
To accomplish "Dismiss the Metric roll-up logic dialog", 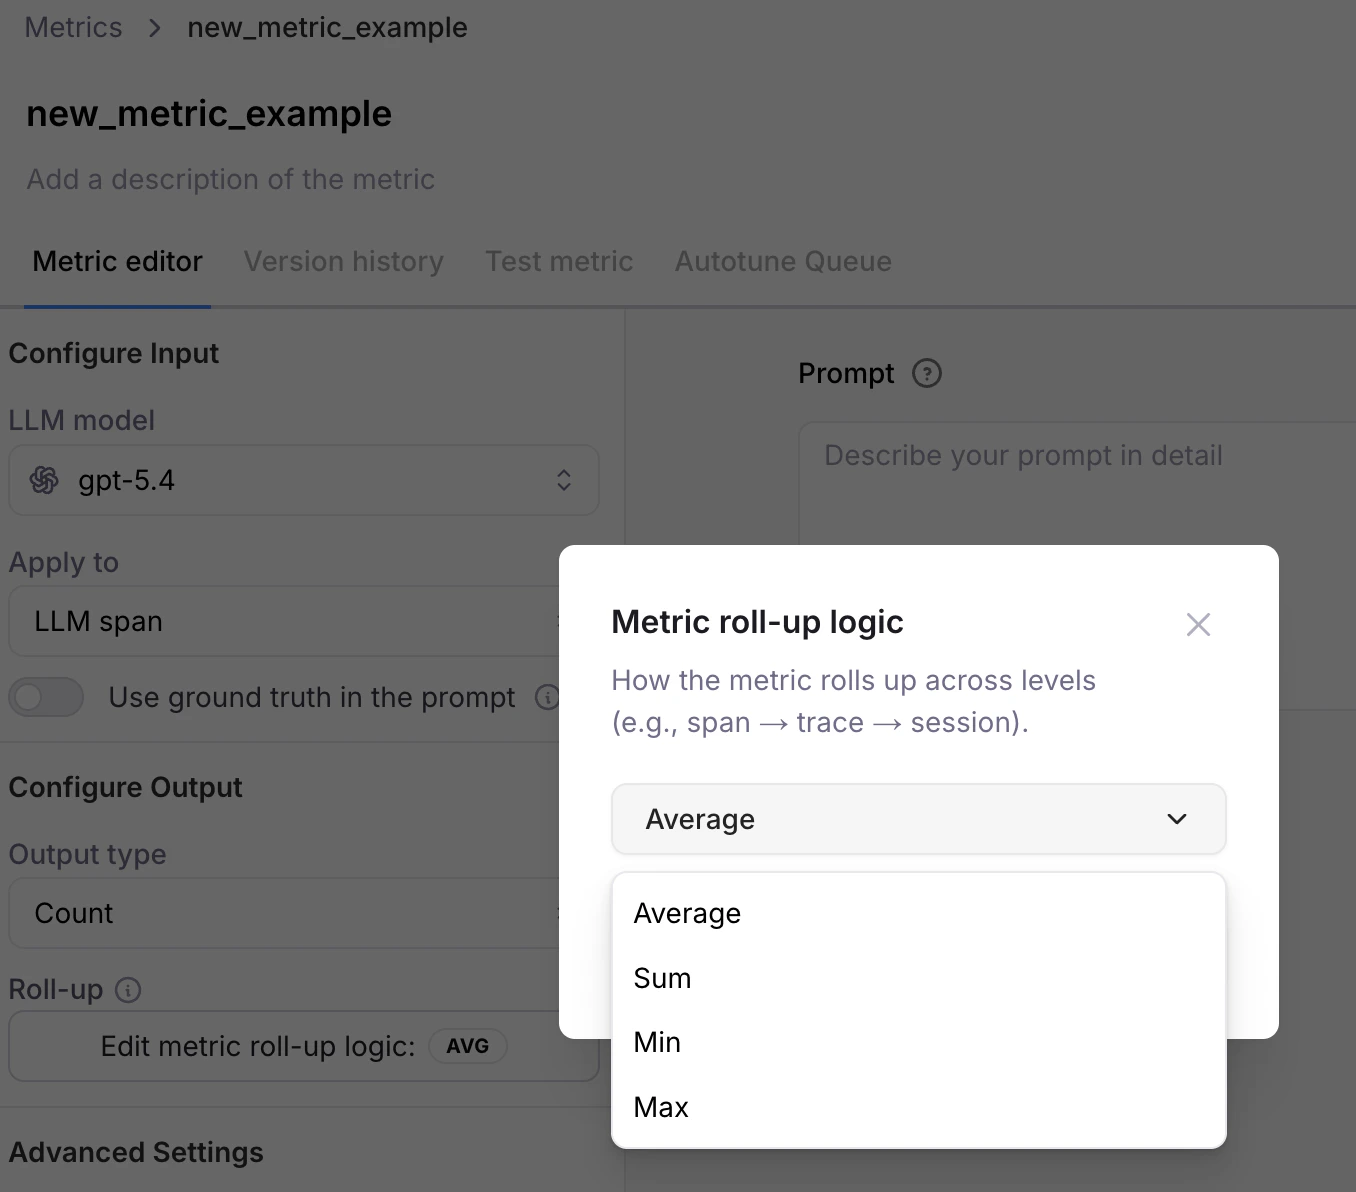I will tap(1198, 624).
